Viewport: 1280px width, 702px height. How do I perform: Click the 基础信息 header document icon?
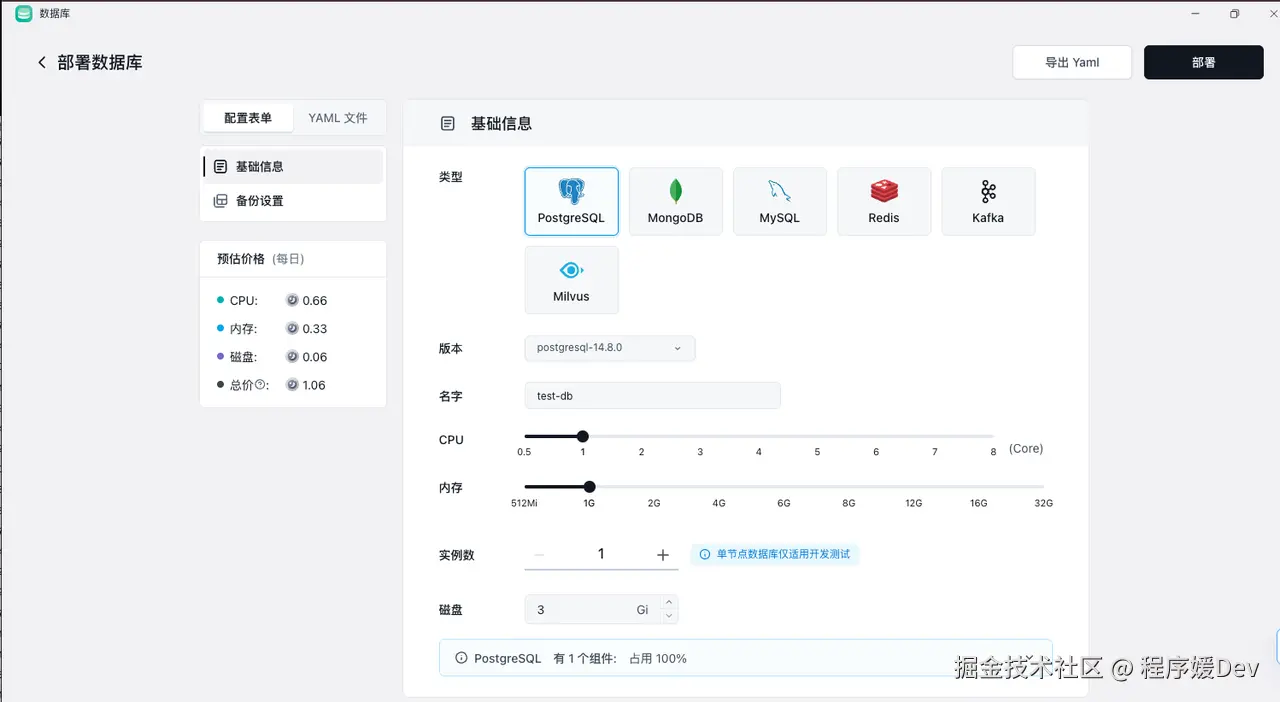point(447,124)
